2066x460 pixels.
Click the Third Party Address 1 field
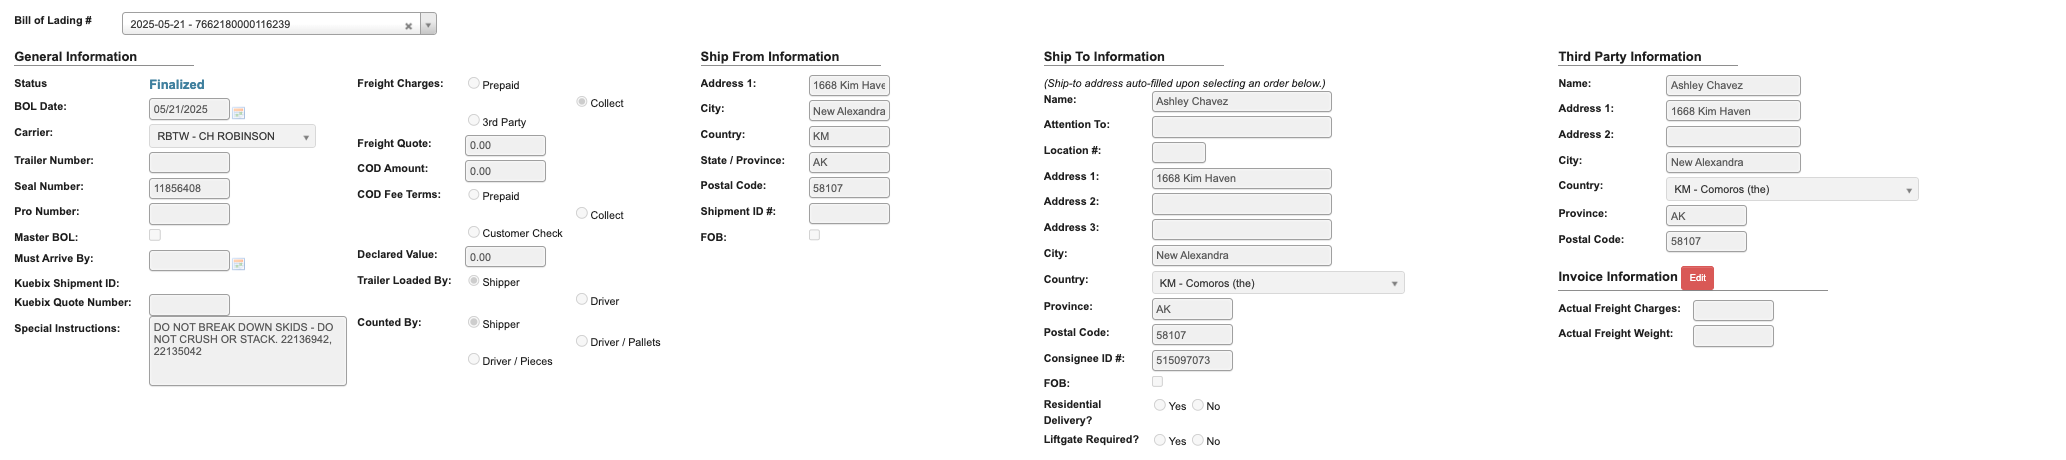[x=1733, y=111]
